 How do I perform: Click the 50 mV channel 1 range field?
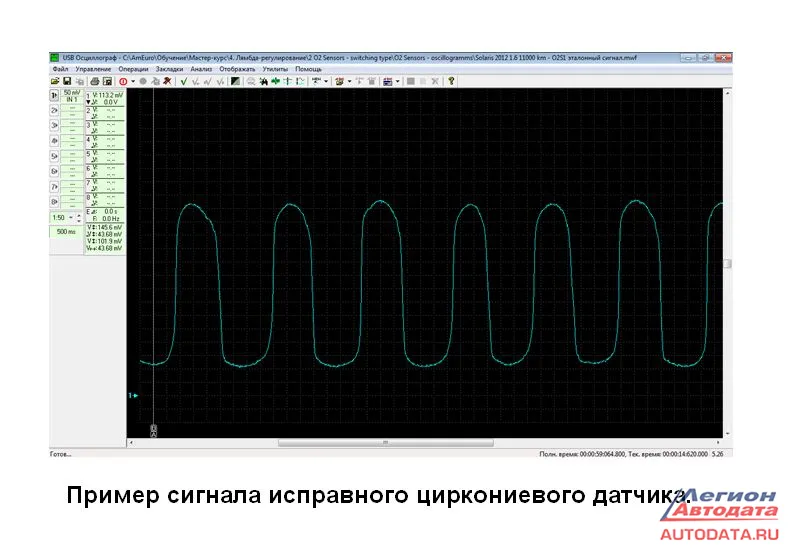[72, 93]
